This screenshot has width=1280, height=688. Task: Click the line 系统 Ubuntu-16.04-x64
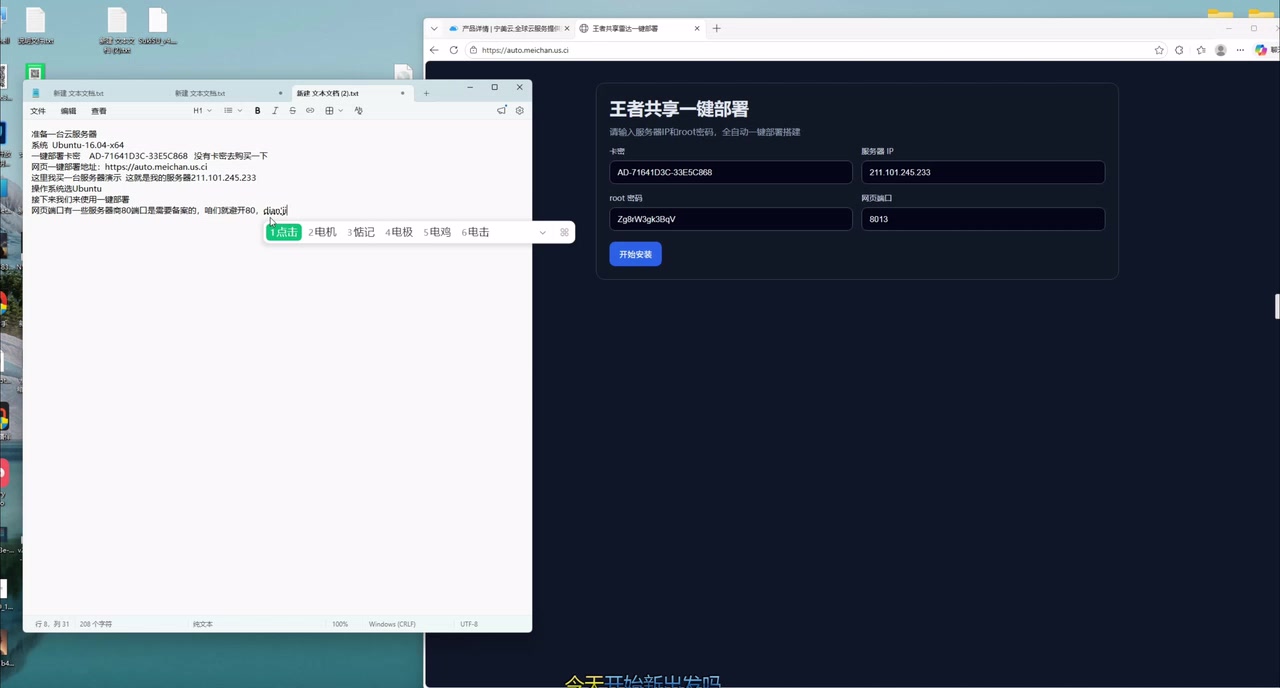[77, 145]
